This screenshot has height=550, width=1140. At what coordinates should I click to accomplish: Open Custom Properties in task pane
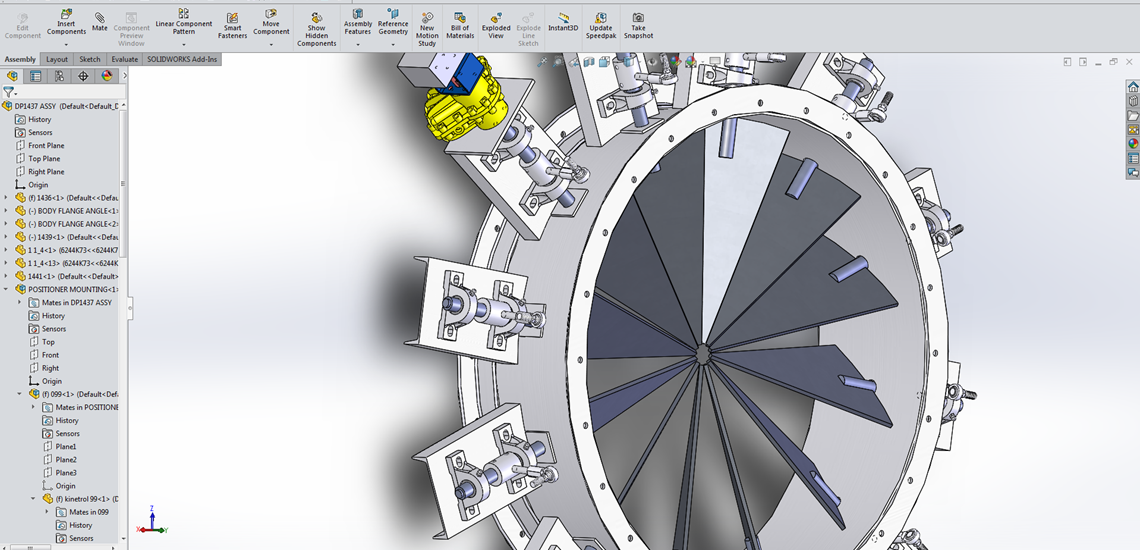[x=1133, y=159]
